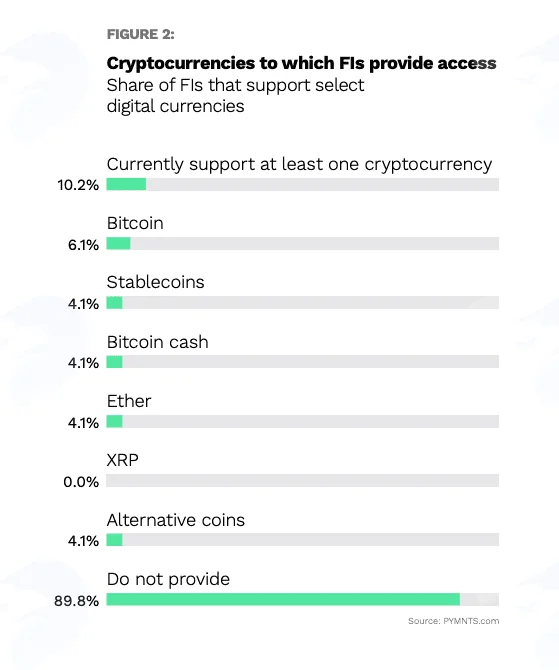Click the chart title 'Cryptocurrencies to which FIs provide access'

coord(301,63)
